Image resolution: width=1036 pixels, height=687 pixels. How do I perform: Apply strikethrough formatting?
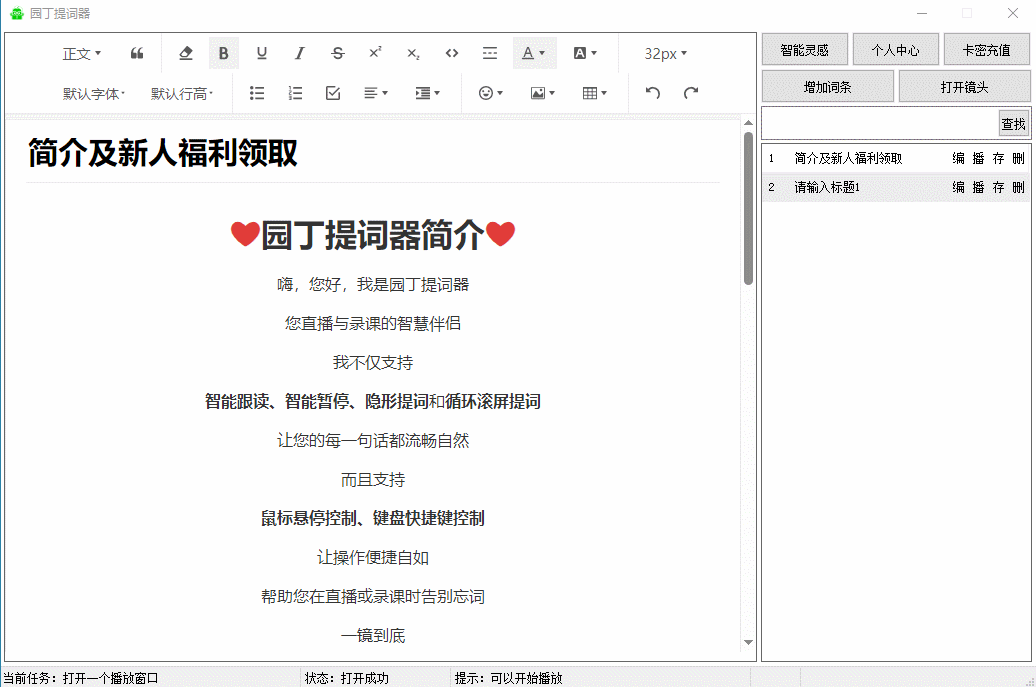pos(338,53)
